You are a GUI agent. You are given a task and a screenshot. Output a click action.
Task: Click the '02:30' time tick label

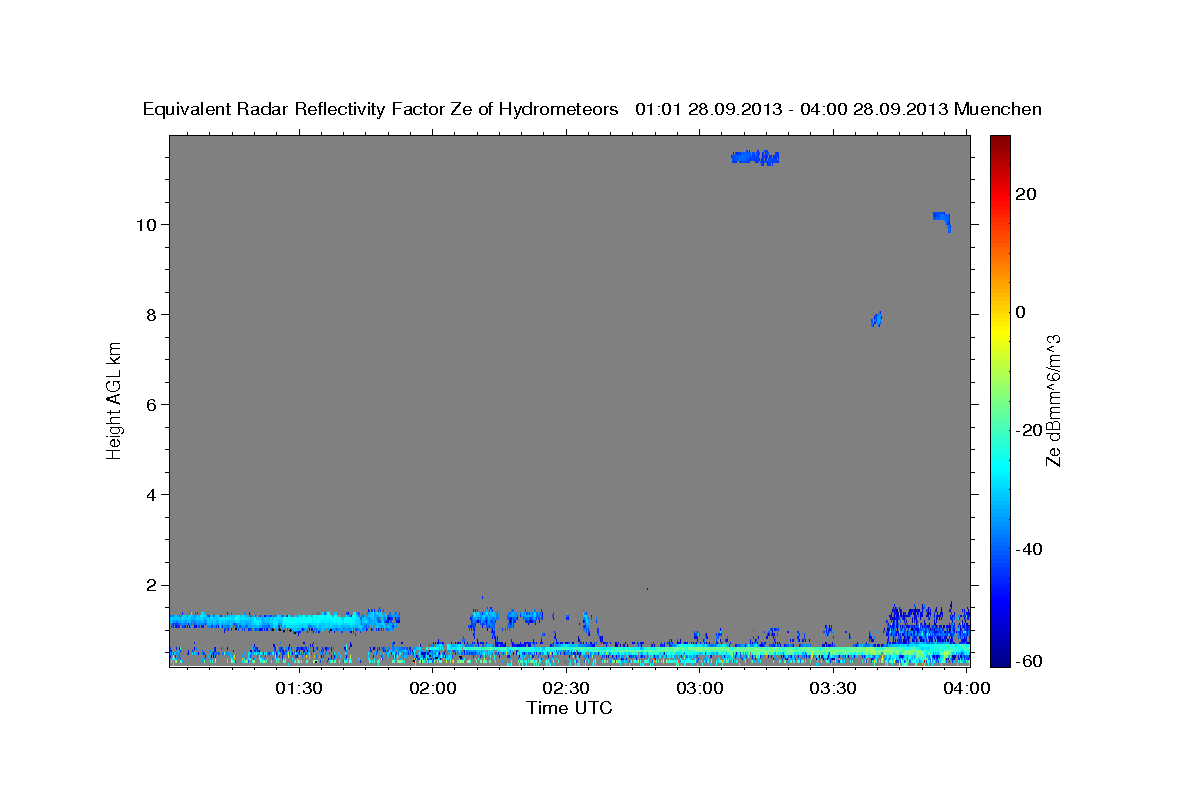pos(567,689)
